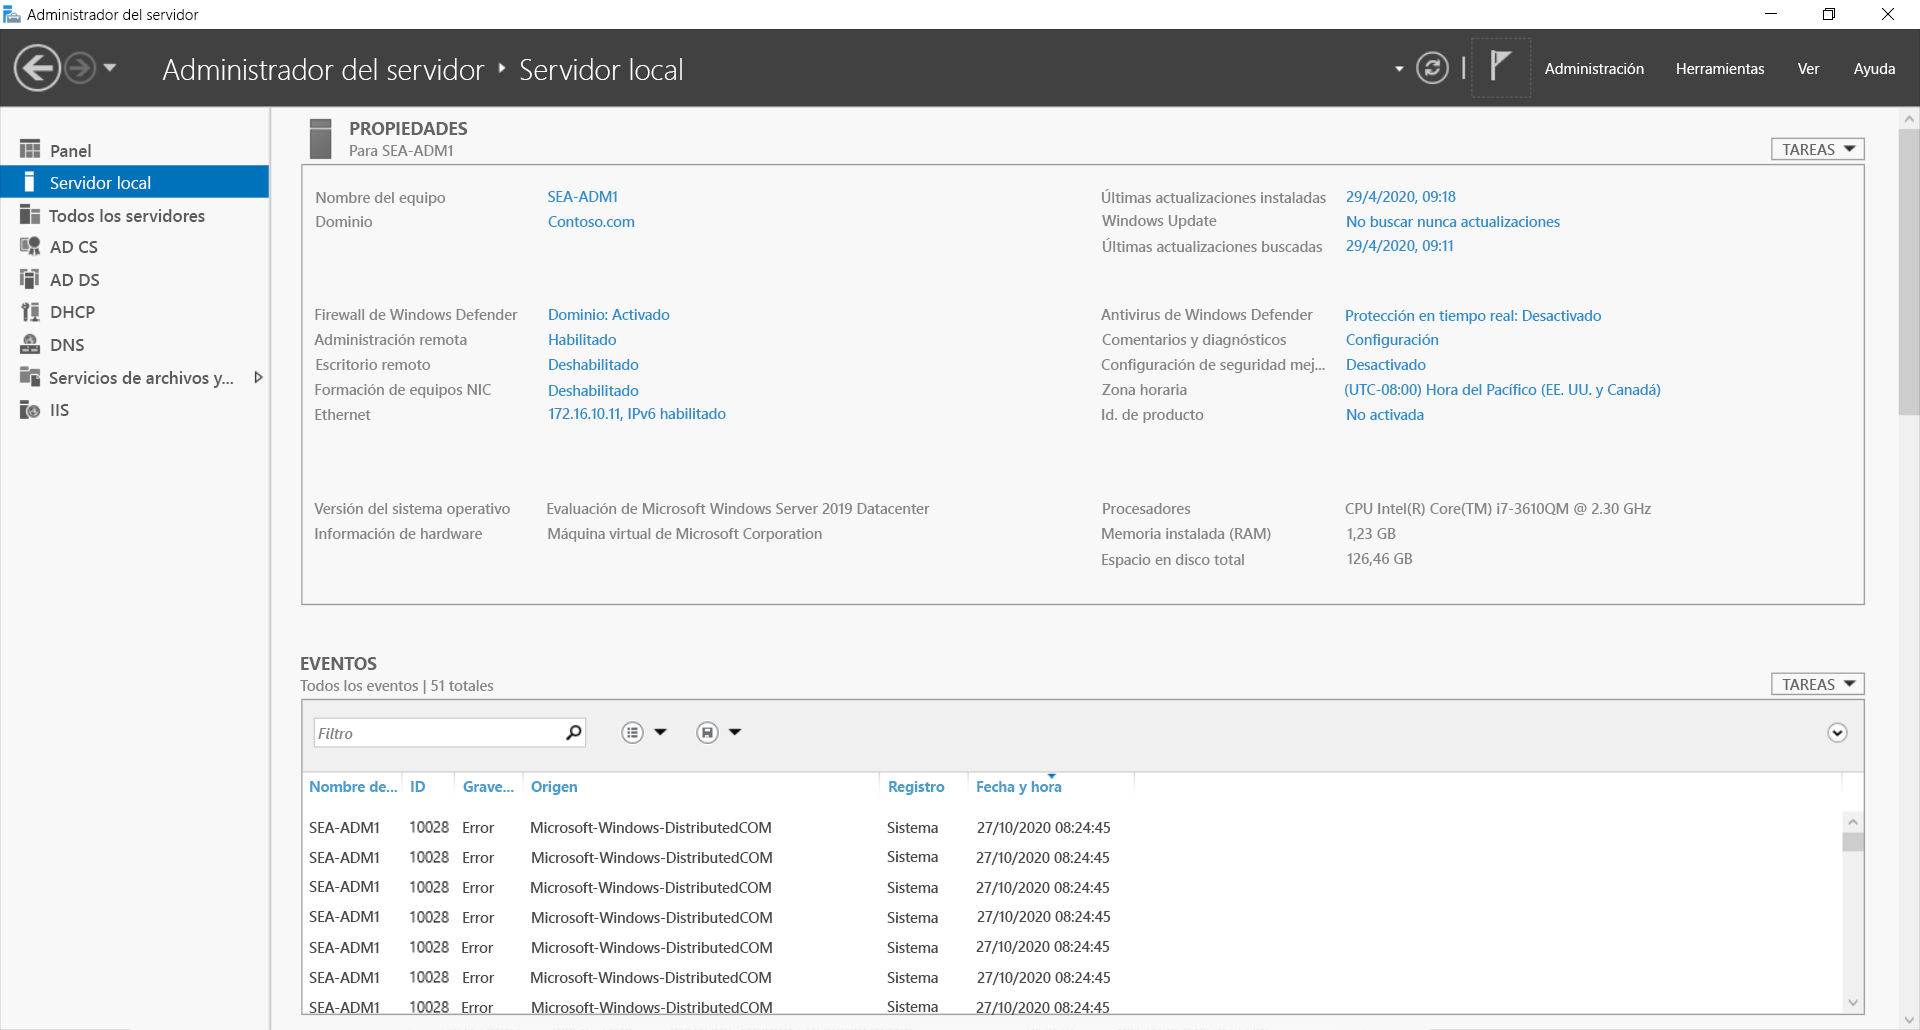Open navigation history dropdown next to arrows
Image resolution: width=1920 pixels, height=1030 pixels.
110,68
